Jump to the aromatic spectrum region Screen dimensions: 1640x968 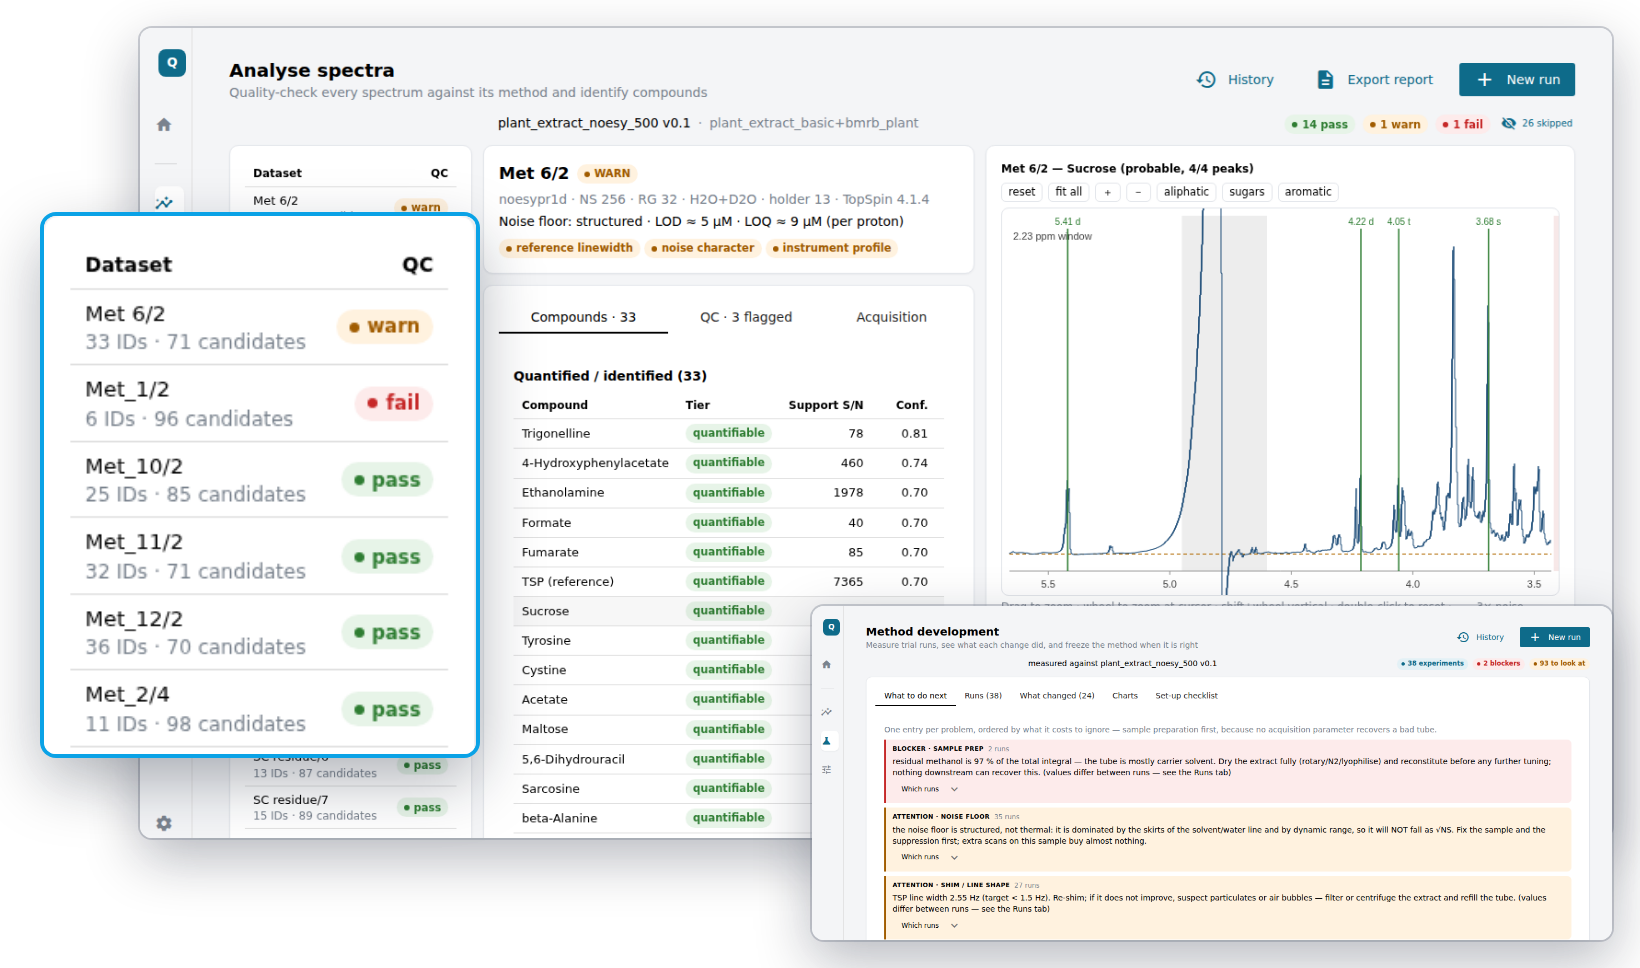tap(1308, 192)
